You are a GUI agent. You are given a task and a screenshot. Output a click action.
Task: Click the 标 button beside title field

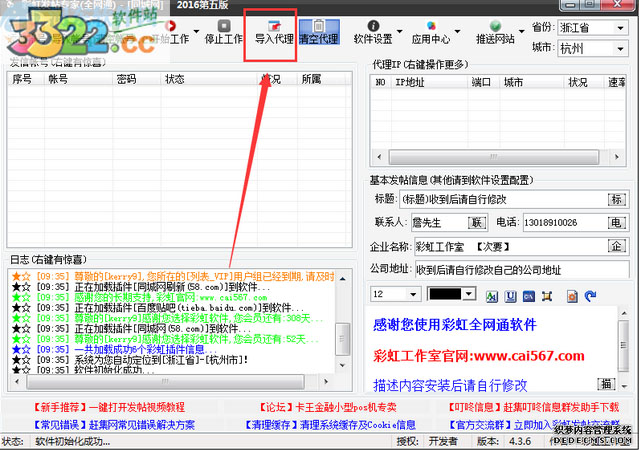tap(616, 199)
